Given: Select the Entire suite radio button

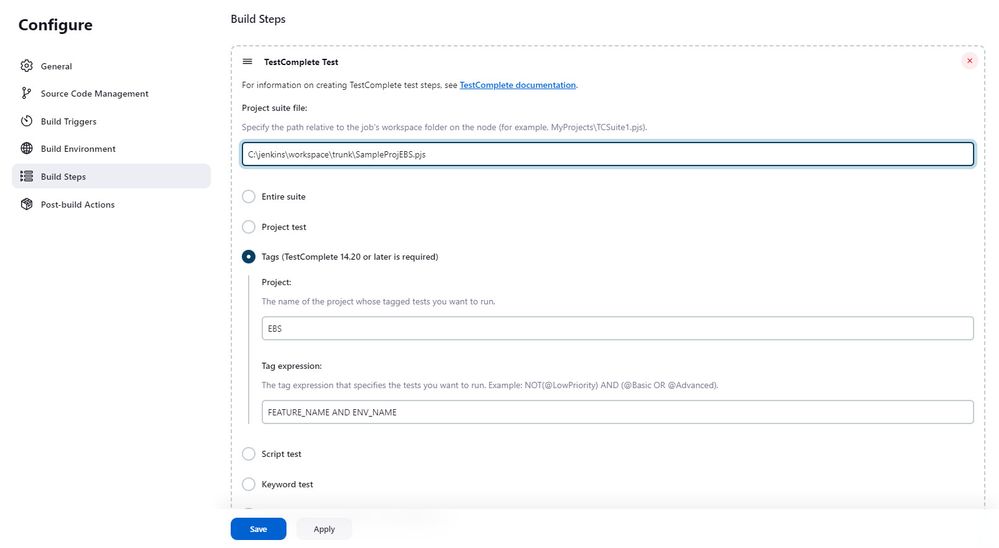Looking at the screenshot, I should pyautogui.click(x=249, y=197).
